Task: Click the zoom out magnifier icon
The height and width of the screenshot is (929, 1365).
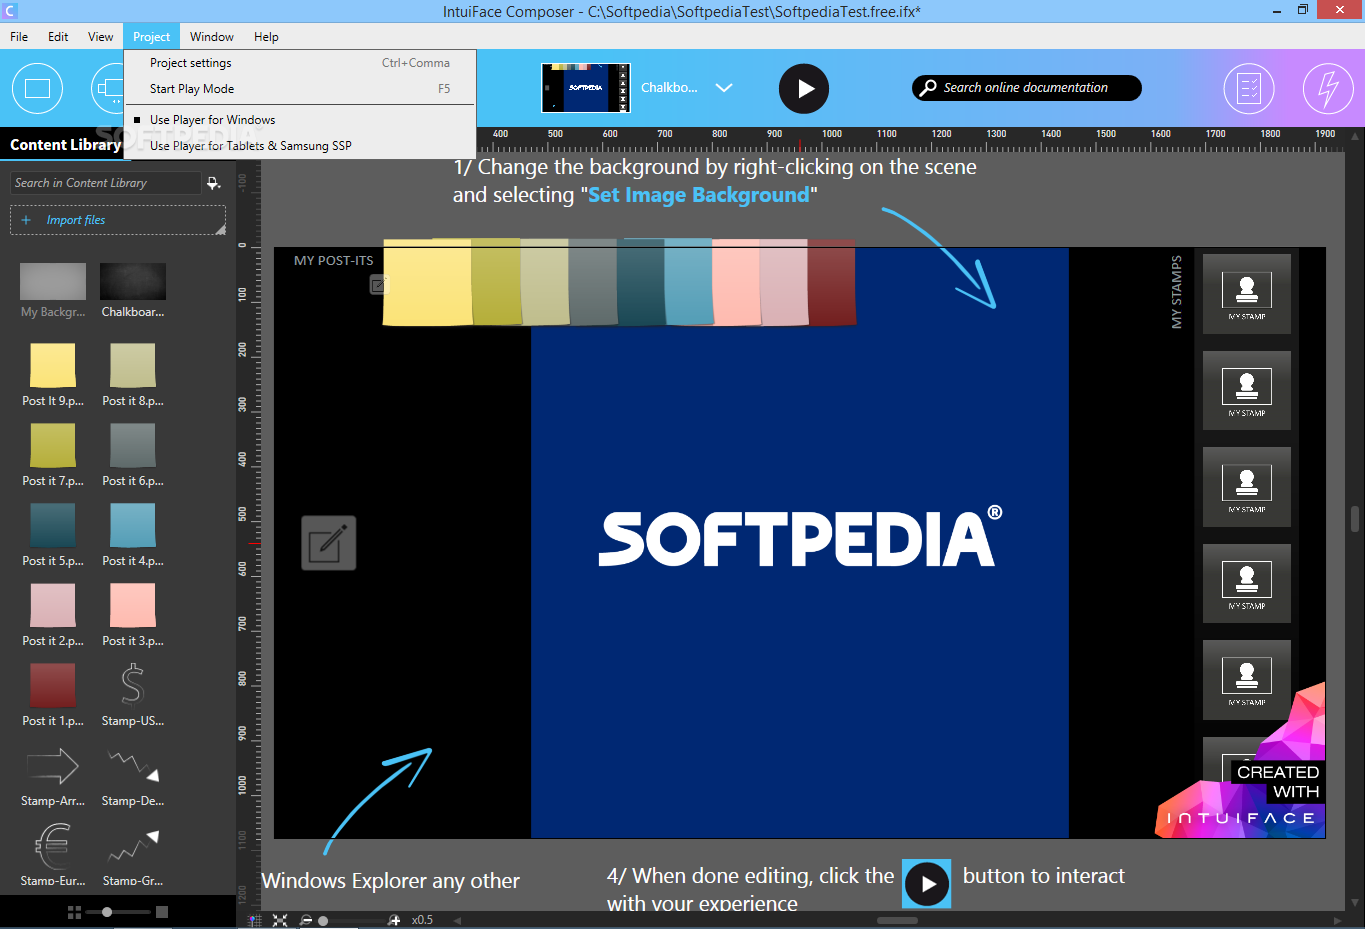Action: click(x=306, y=920)
